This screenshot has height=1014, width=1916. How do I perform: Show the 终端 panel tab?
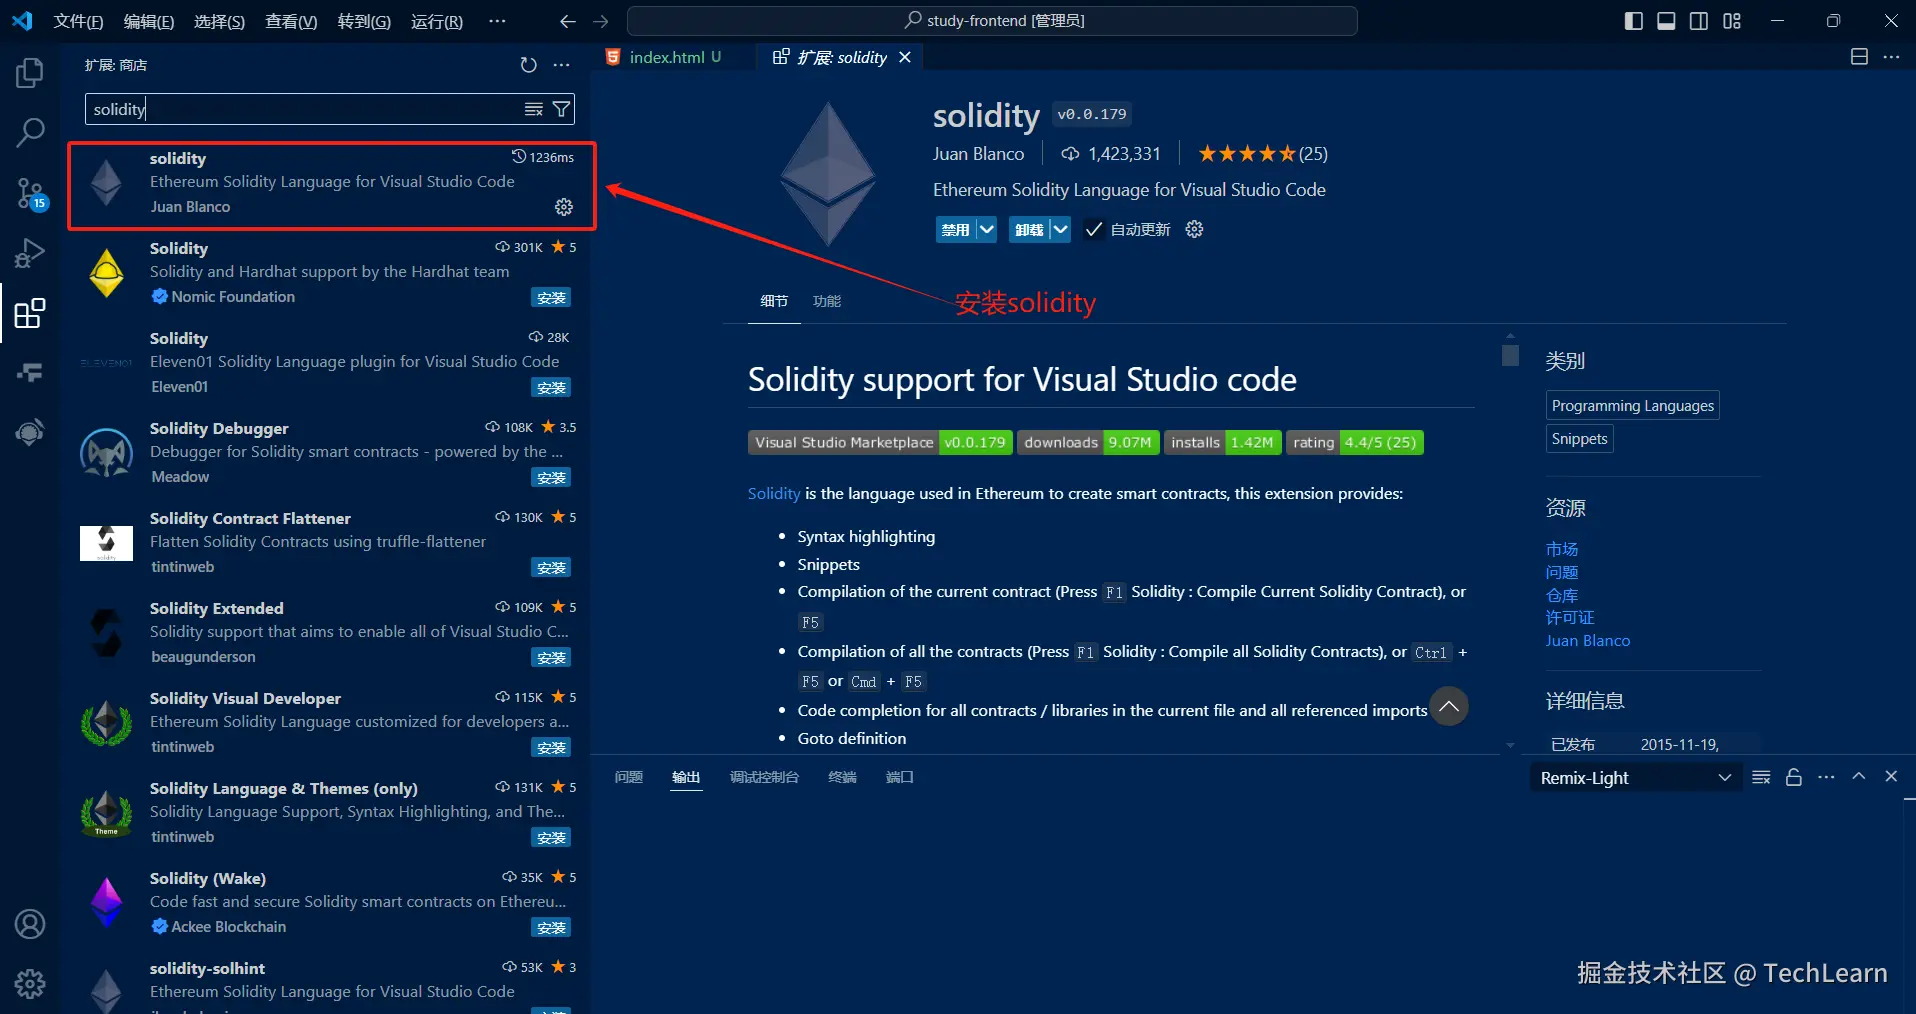(x=842, y=777)
